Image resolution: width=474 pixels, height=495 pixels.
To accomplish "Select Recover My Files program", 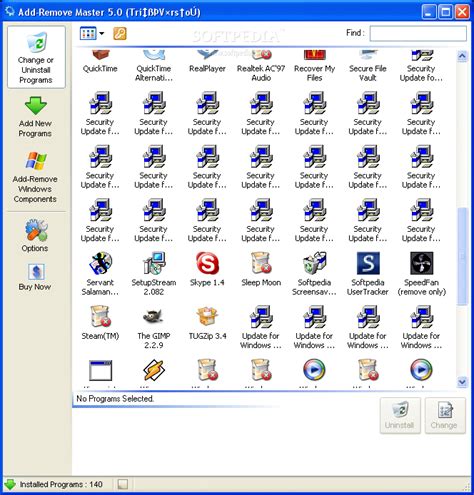I will pos(314,66).
